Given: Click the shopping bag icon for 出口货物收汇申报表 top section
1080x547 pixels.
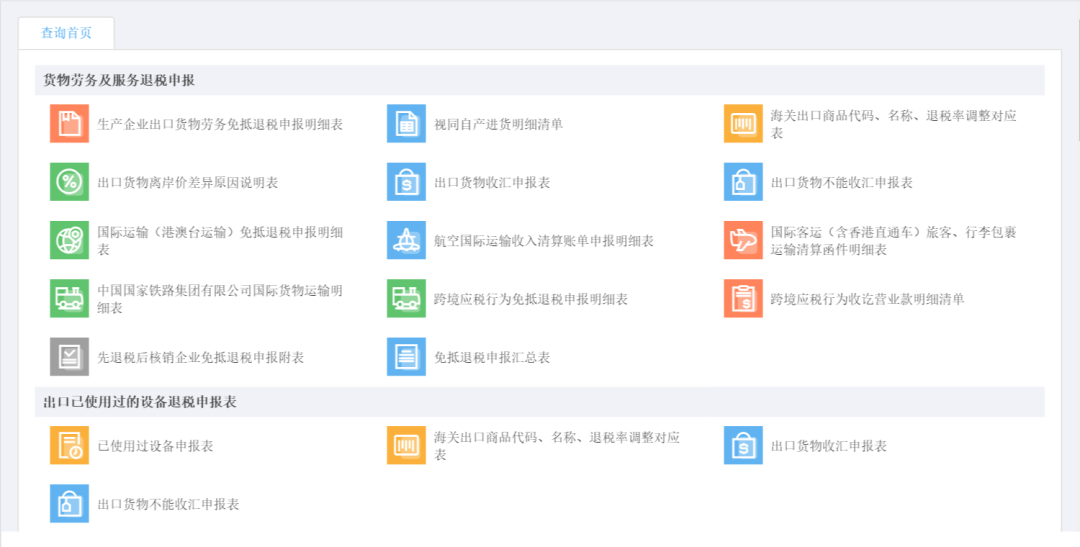Looking at the screenshot, I should (x=406, y=182).
